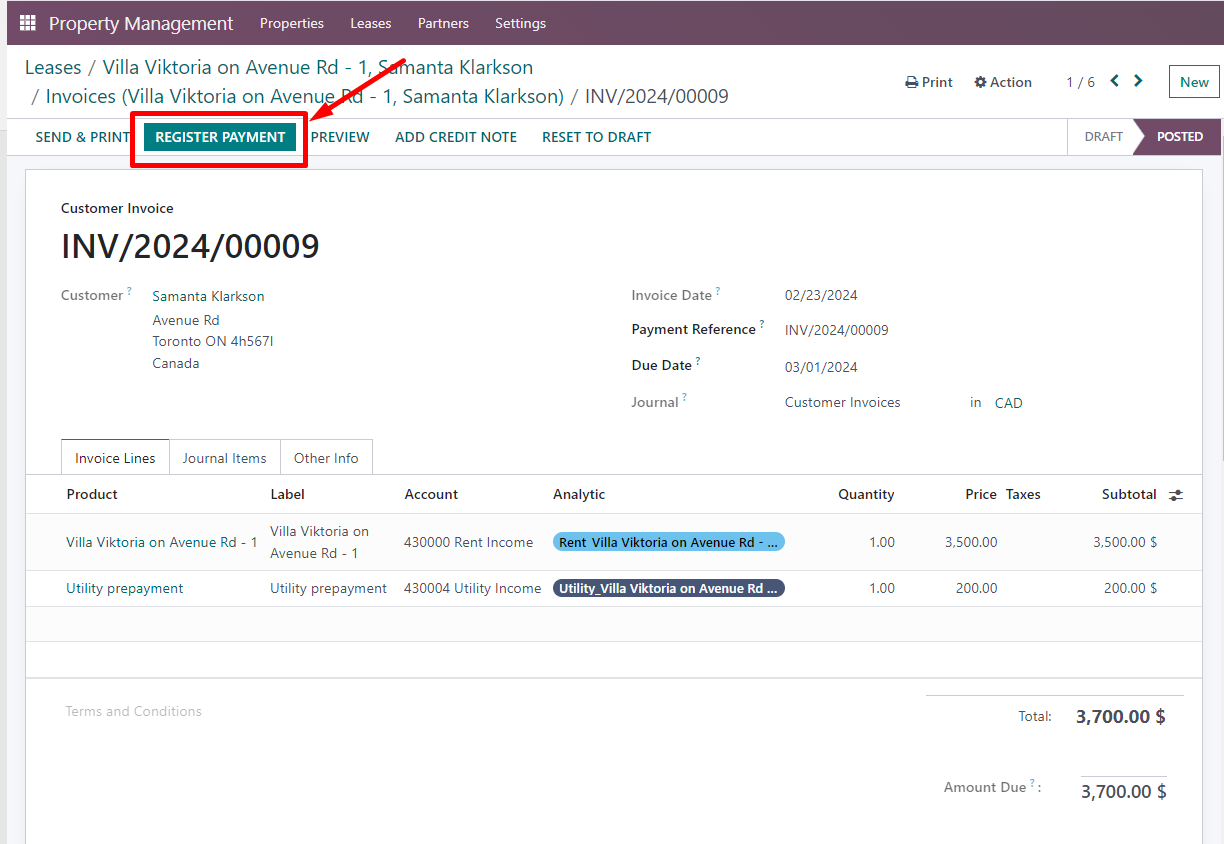
Task: Click the Label column header
Action: point(288,494)
